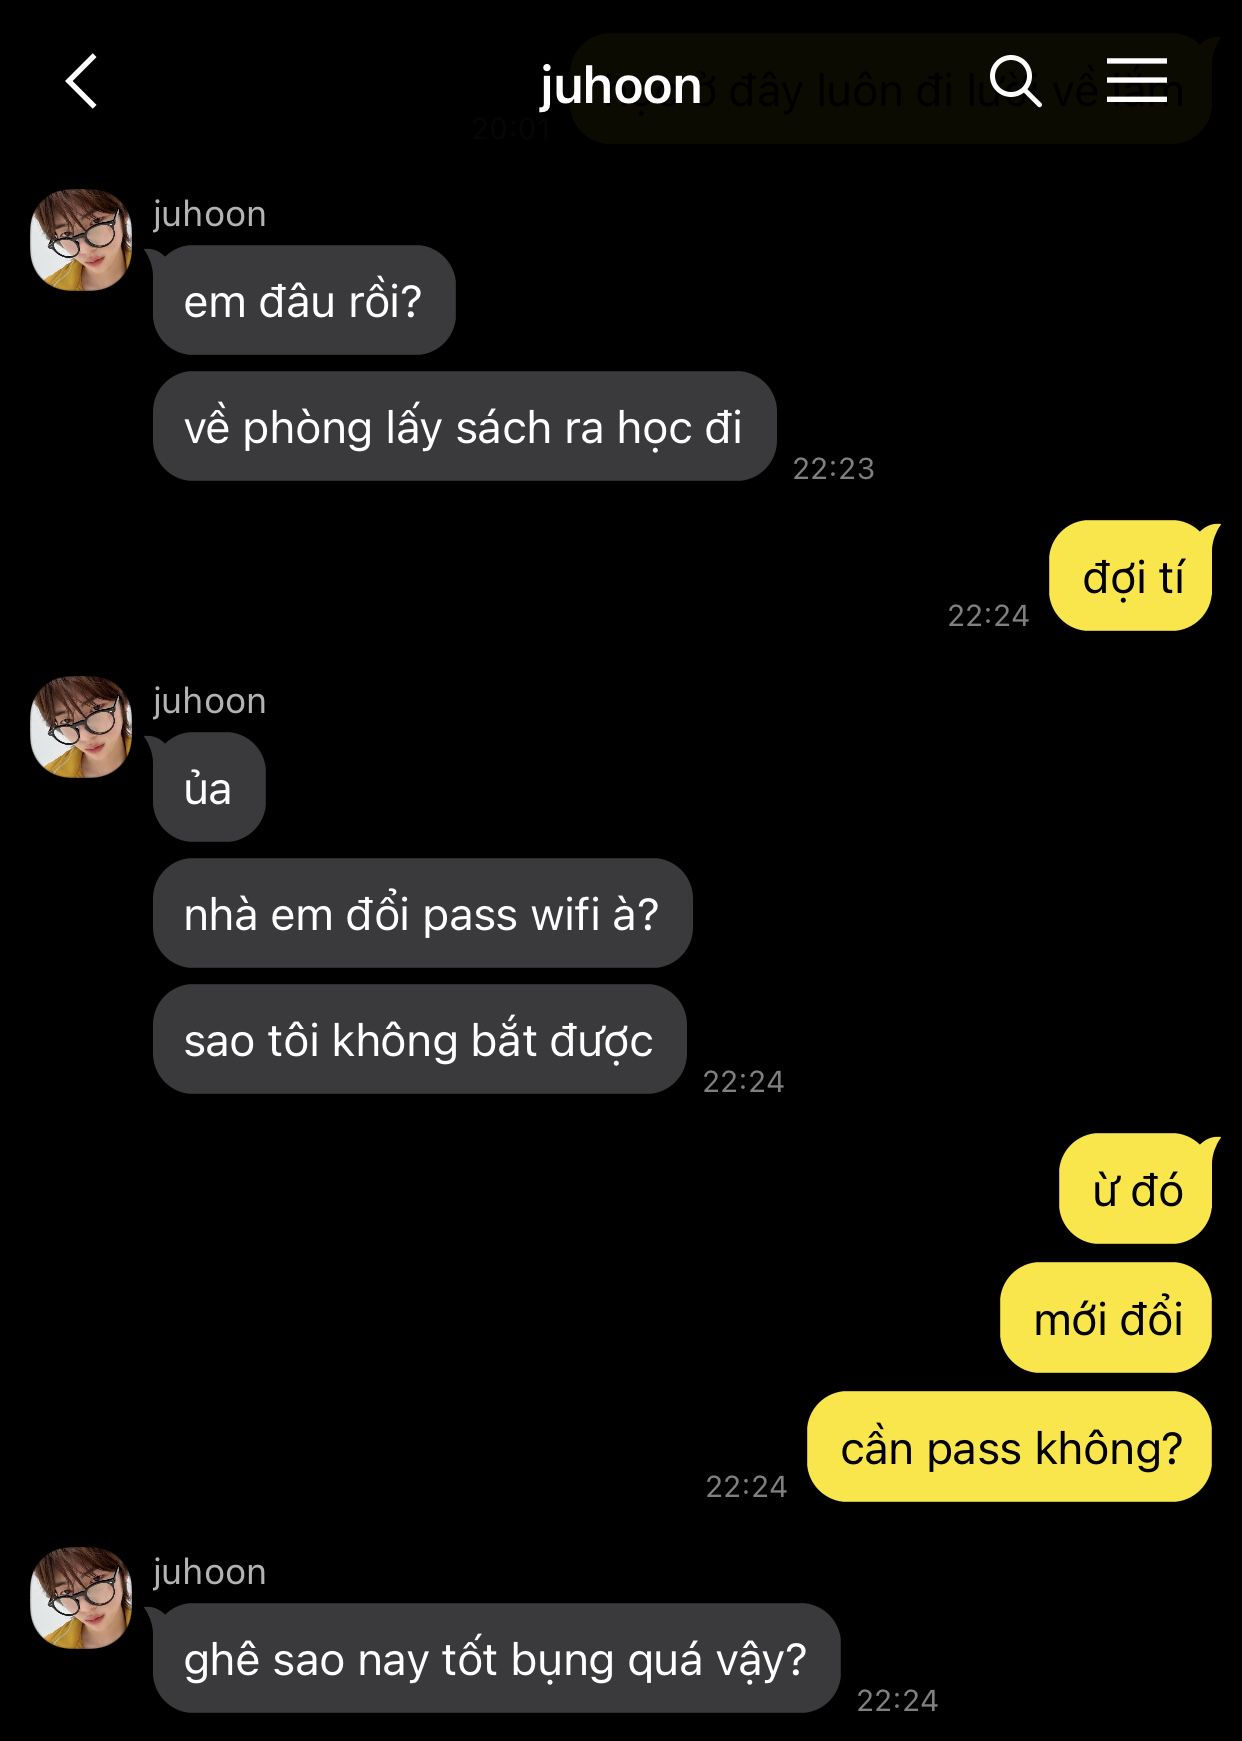The width and height of the screenshot is (1242, 1741).
Task: Tap juhoon's avatar beside the "ủa" message
Action: point(81,727)
